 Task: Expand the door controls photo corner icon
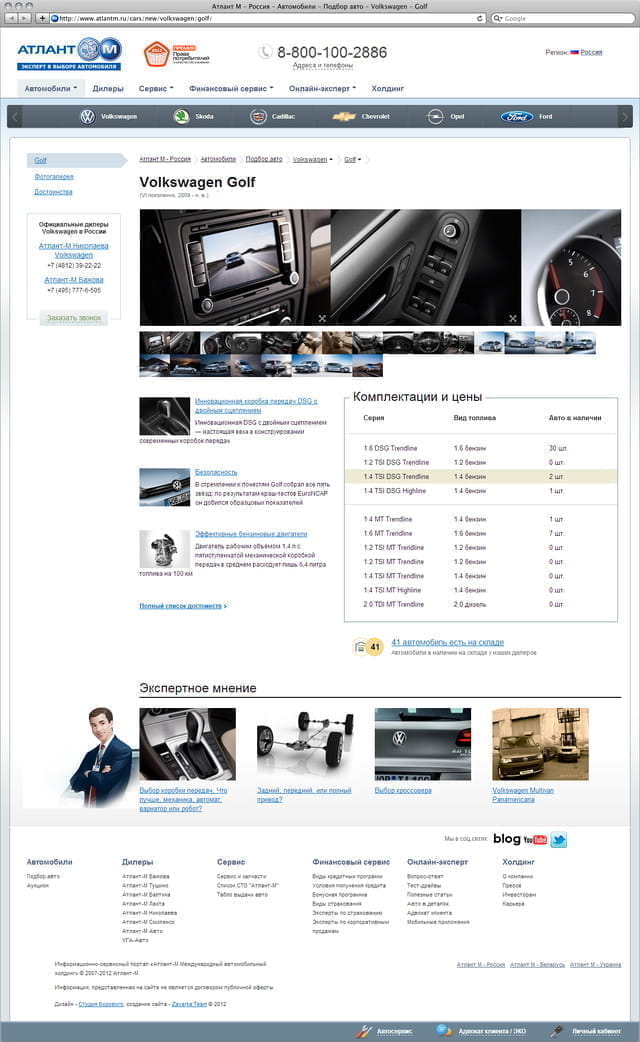click(x=512, y=318)
